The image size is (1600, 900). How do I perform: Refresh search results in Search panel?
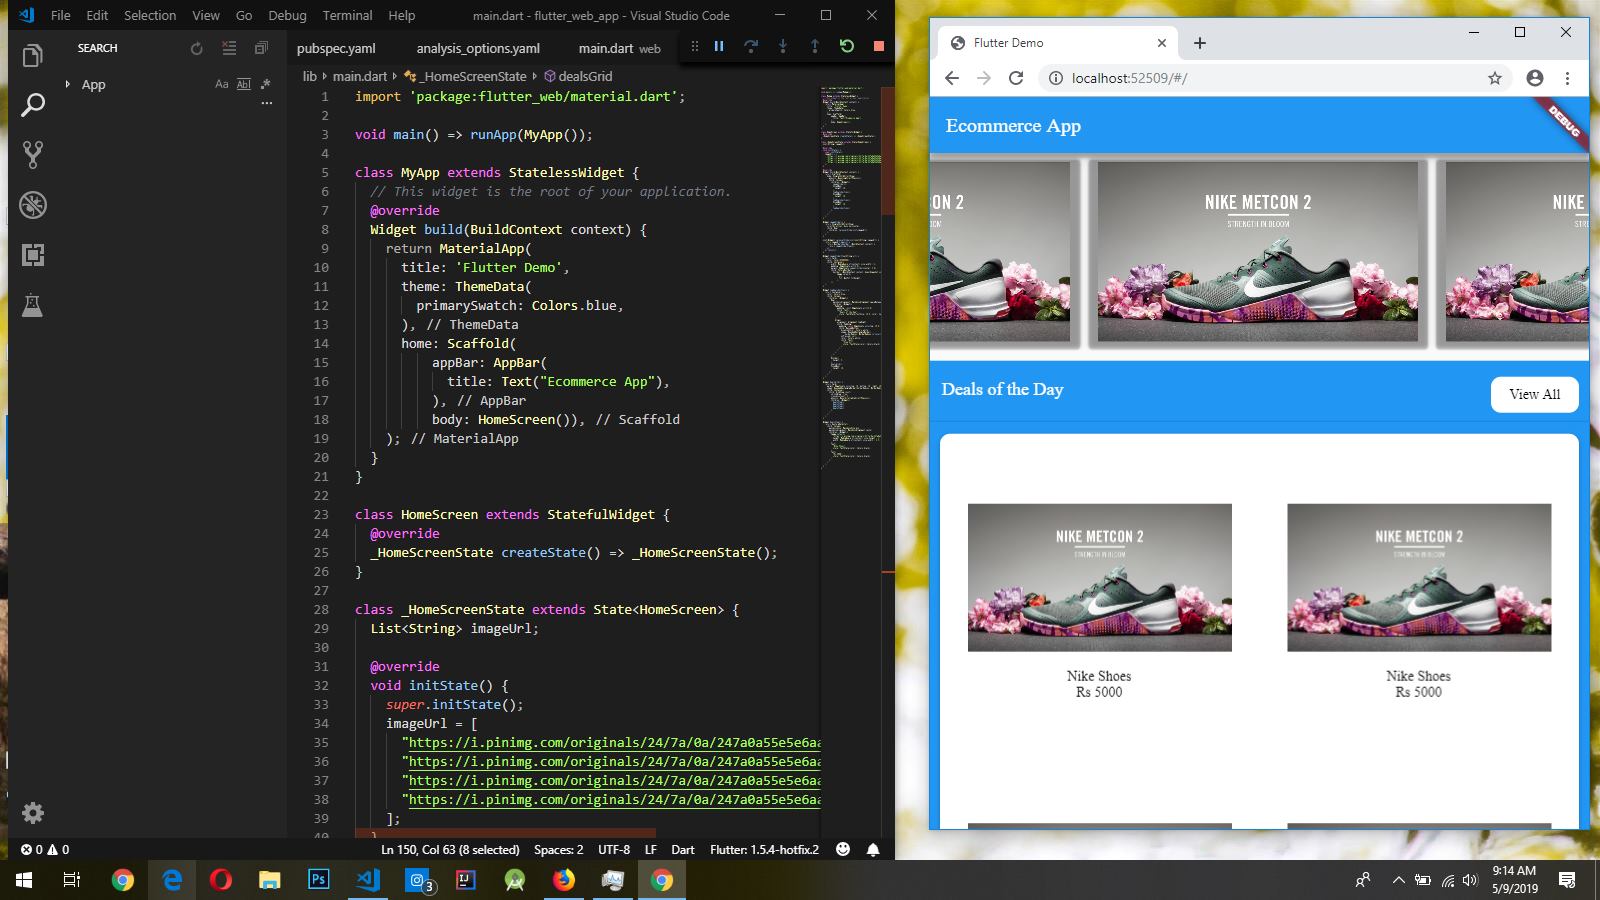(x=196, y=48)
